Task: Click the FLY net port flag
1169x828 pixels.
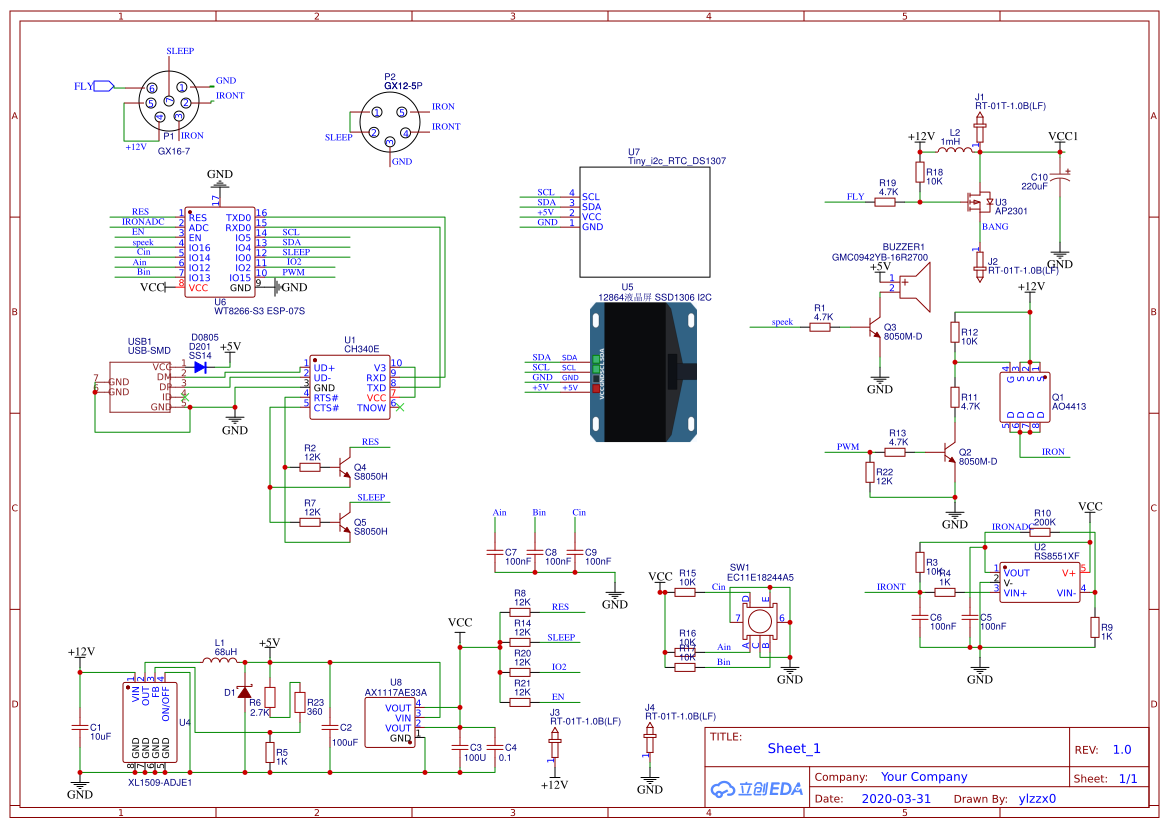Action: 103,86
